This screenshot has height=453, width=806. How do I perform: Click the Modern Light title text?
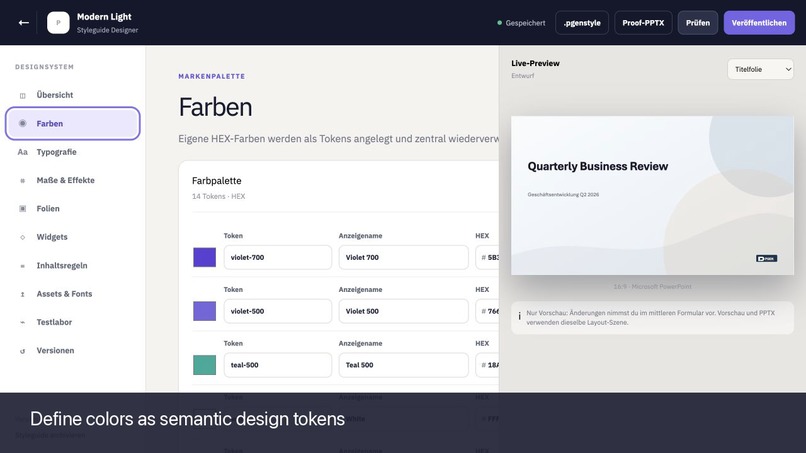[x=104, y=16]
